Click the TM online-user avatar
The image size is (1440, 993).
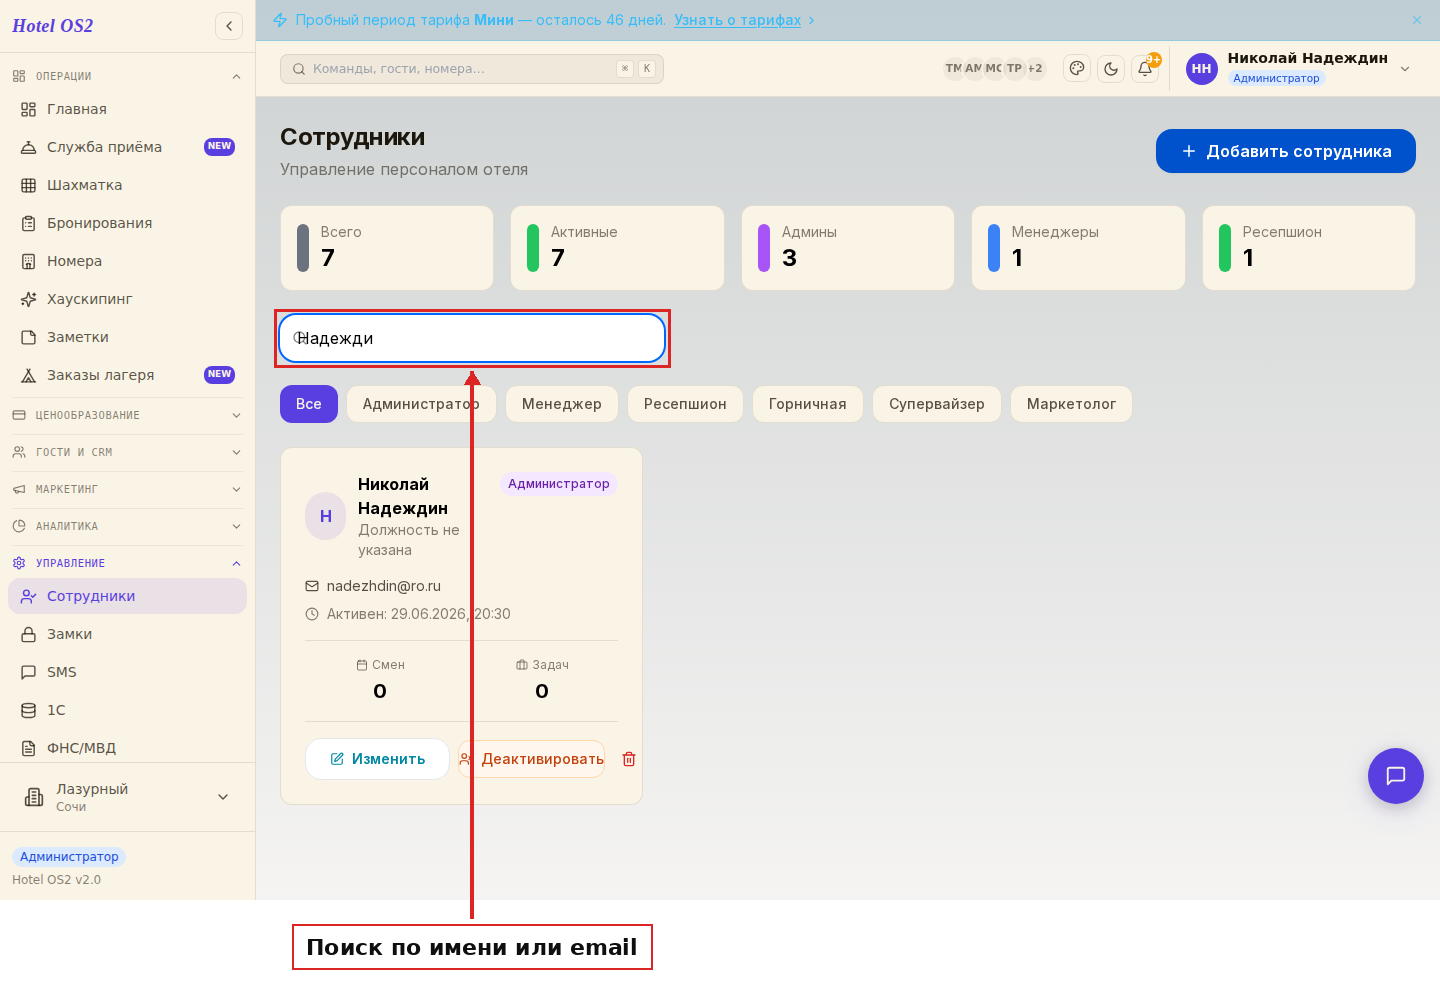(954, 68)
